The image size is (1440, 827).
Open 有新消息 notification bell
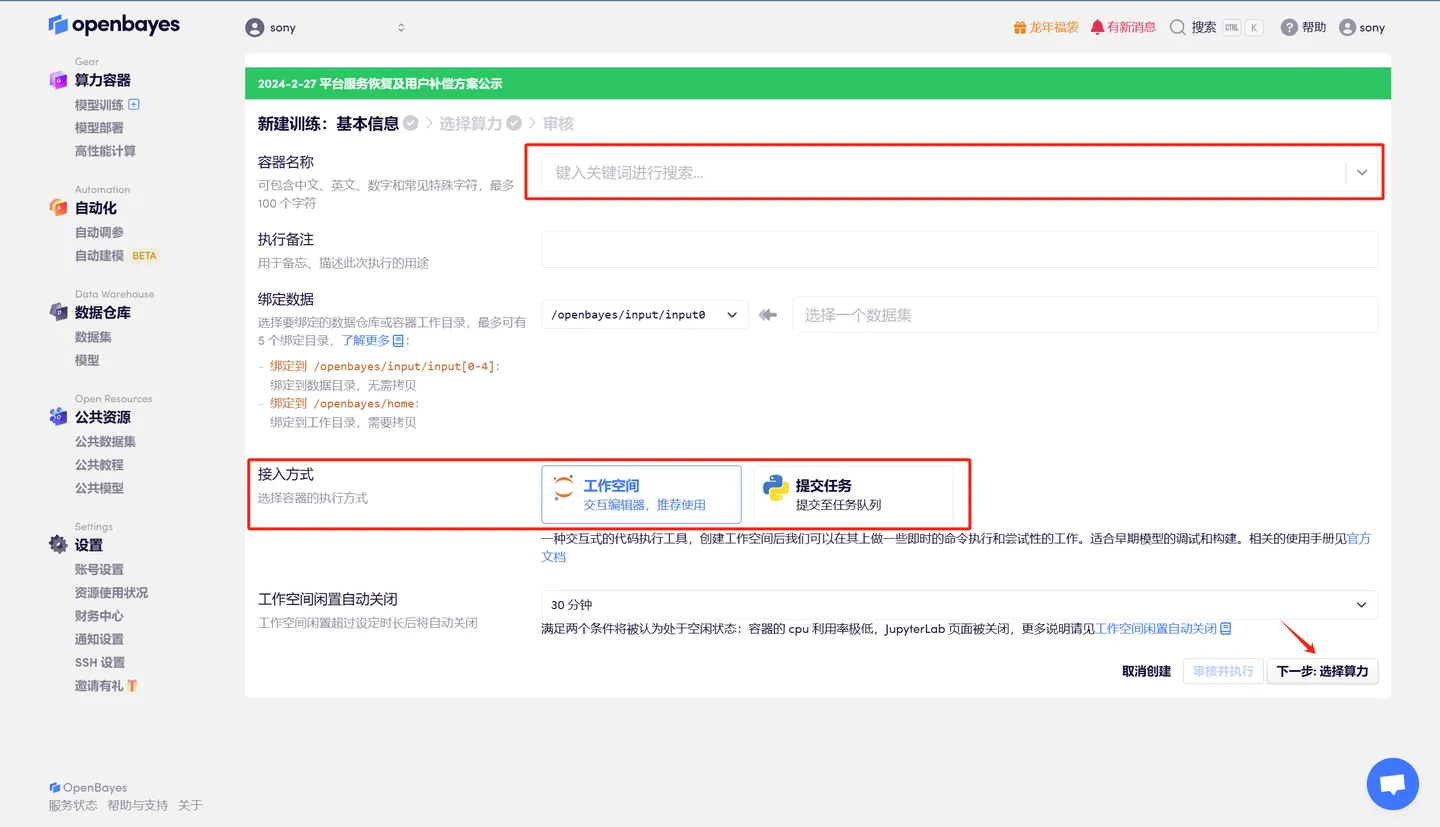pyautogui.click(x=1097, y=27)
